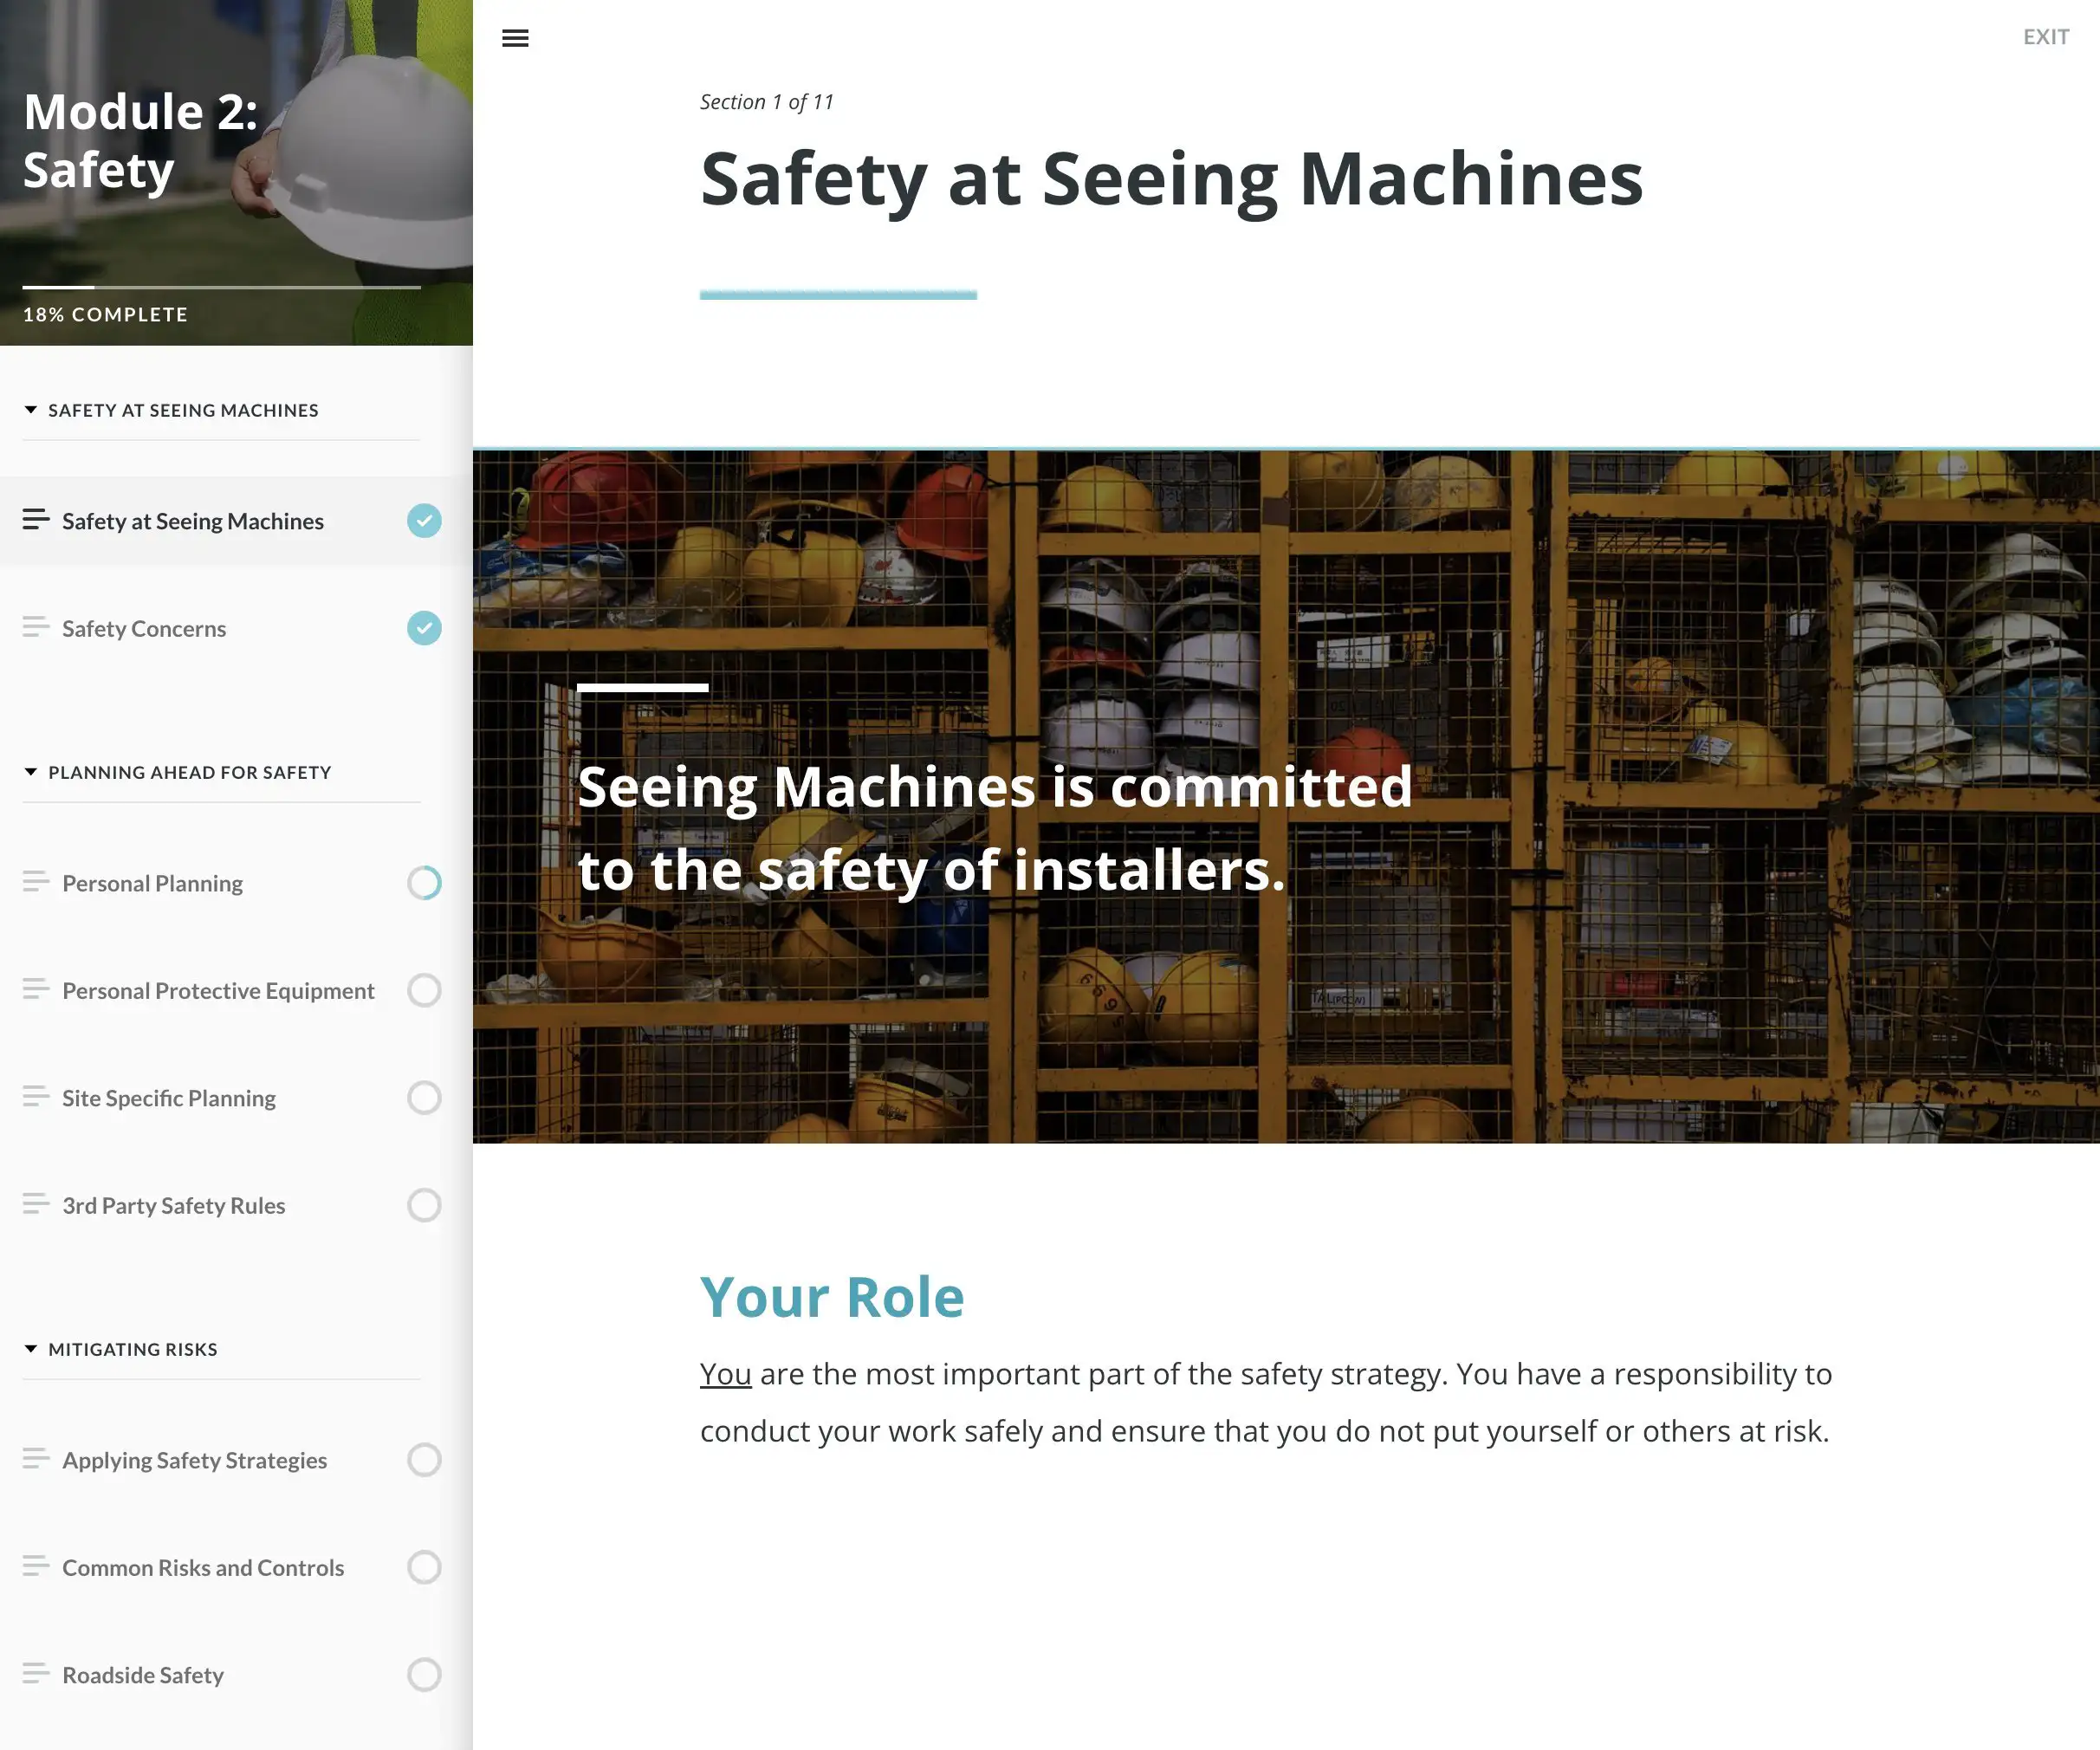Click the hard hats banner image

pyautogui.click(x=1286, y=796)
